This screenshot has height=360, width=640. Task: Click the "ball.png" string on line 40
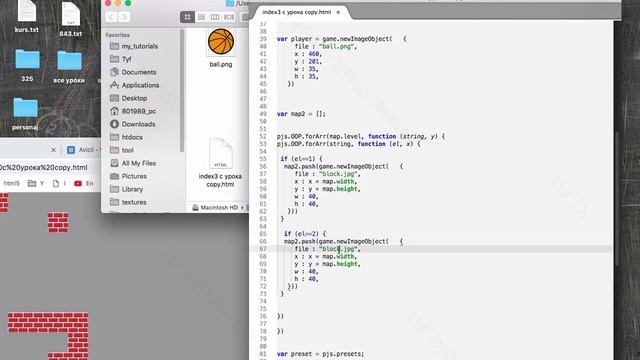pyautogui.click(x=337, y=47)
